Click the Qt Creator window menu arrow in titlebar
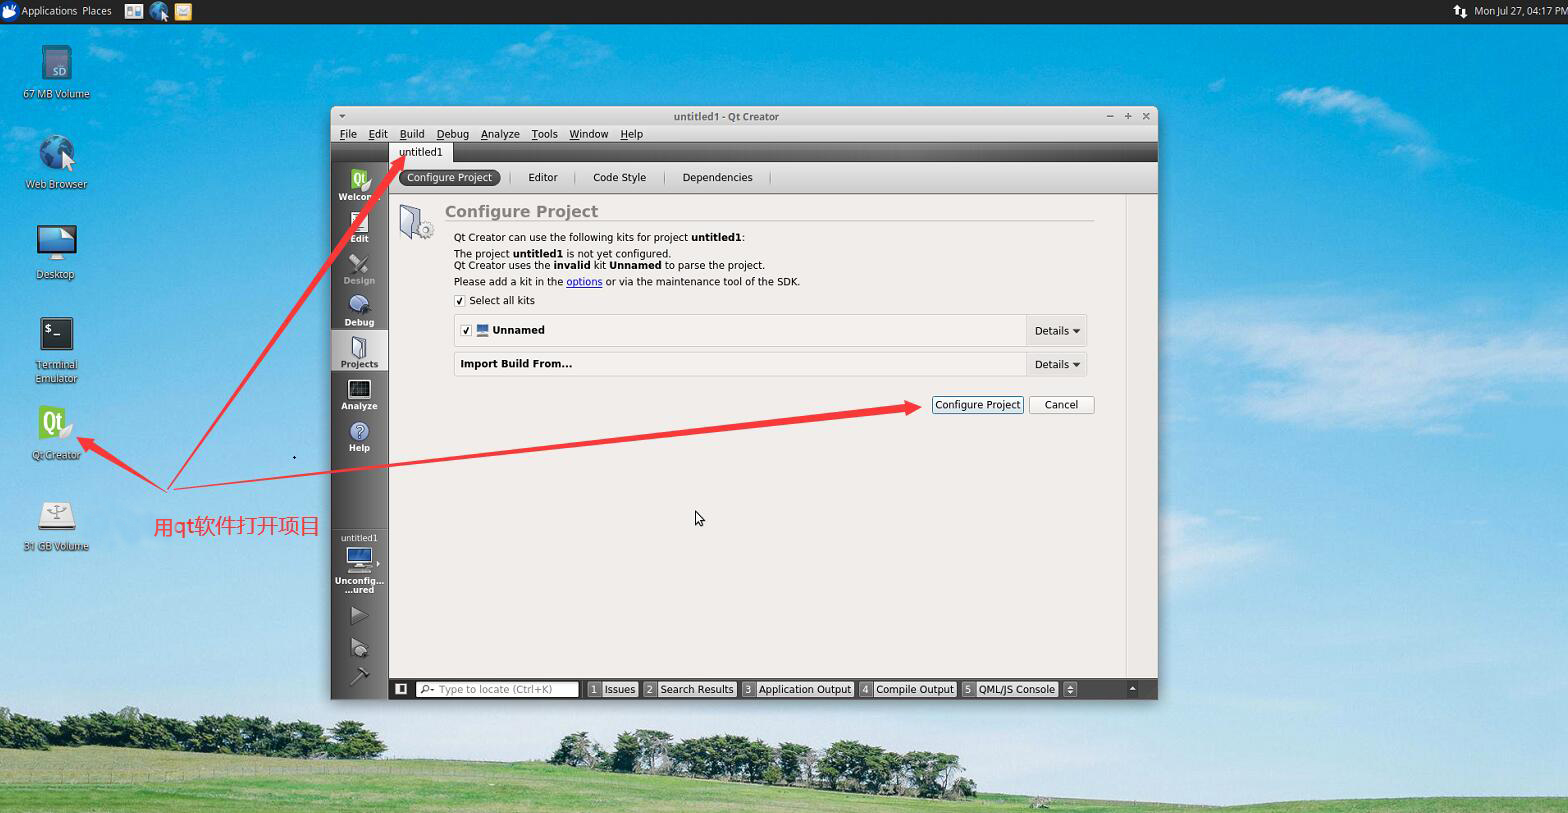 point(342,116)
